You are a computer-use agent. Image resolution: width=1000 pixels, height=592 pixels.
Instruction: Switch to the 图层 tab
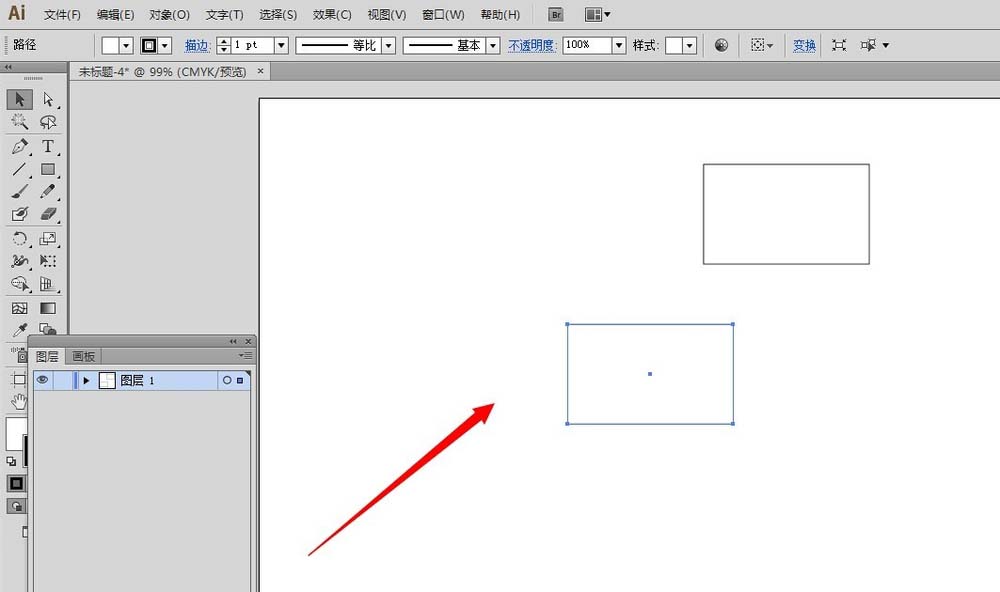pos(47,356)
